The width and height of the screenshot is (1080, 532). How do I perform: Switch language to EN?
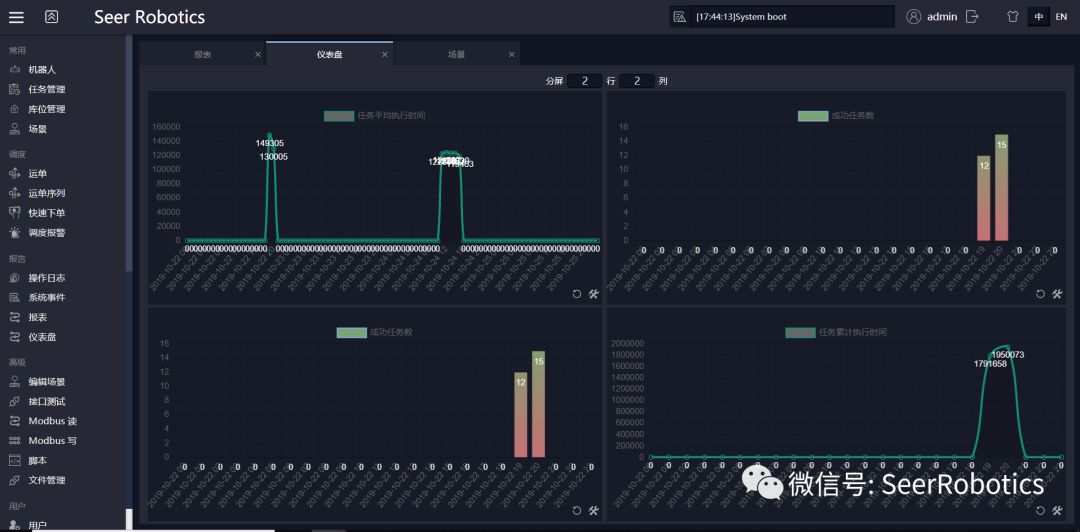[1061, 17]
